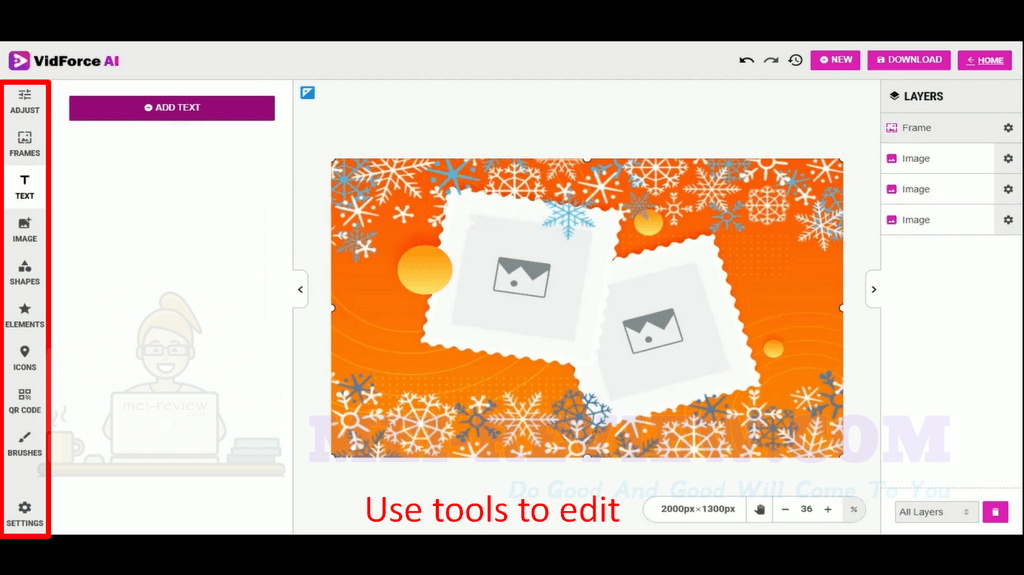Click the percent zoom button
The height and width of the screenshot is (575, 1024).
pos(854,510)
